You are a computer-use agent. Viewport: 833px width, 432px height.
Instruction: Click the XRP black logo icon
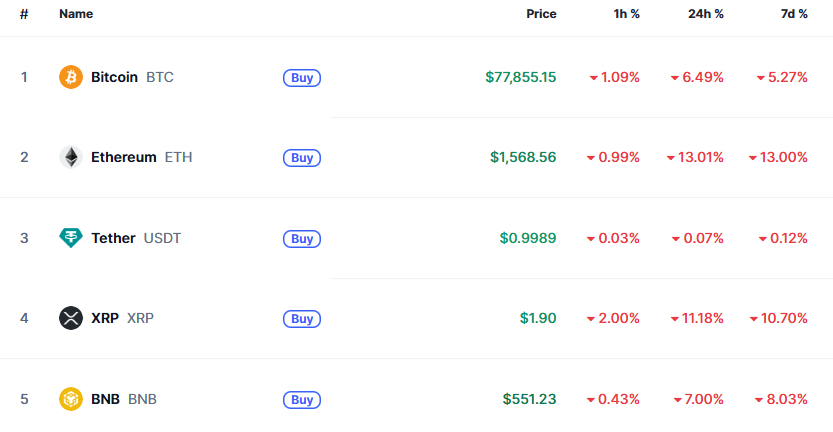[x=71, y=318]
